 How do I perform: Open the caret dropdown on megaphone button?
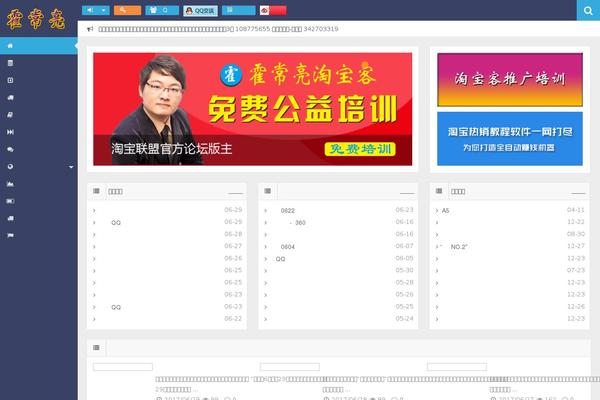pyautogui.click(x=104, y=10)
